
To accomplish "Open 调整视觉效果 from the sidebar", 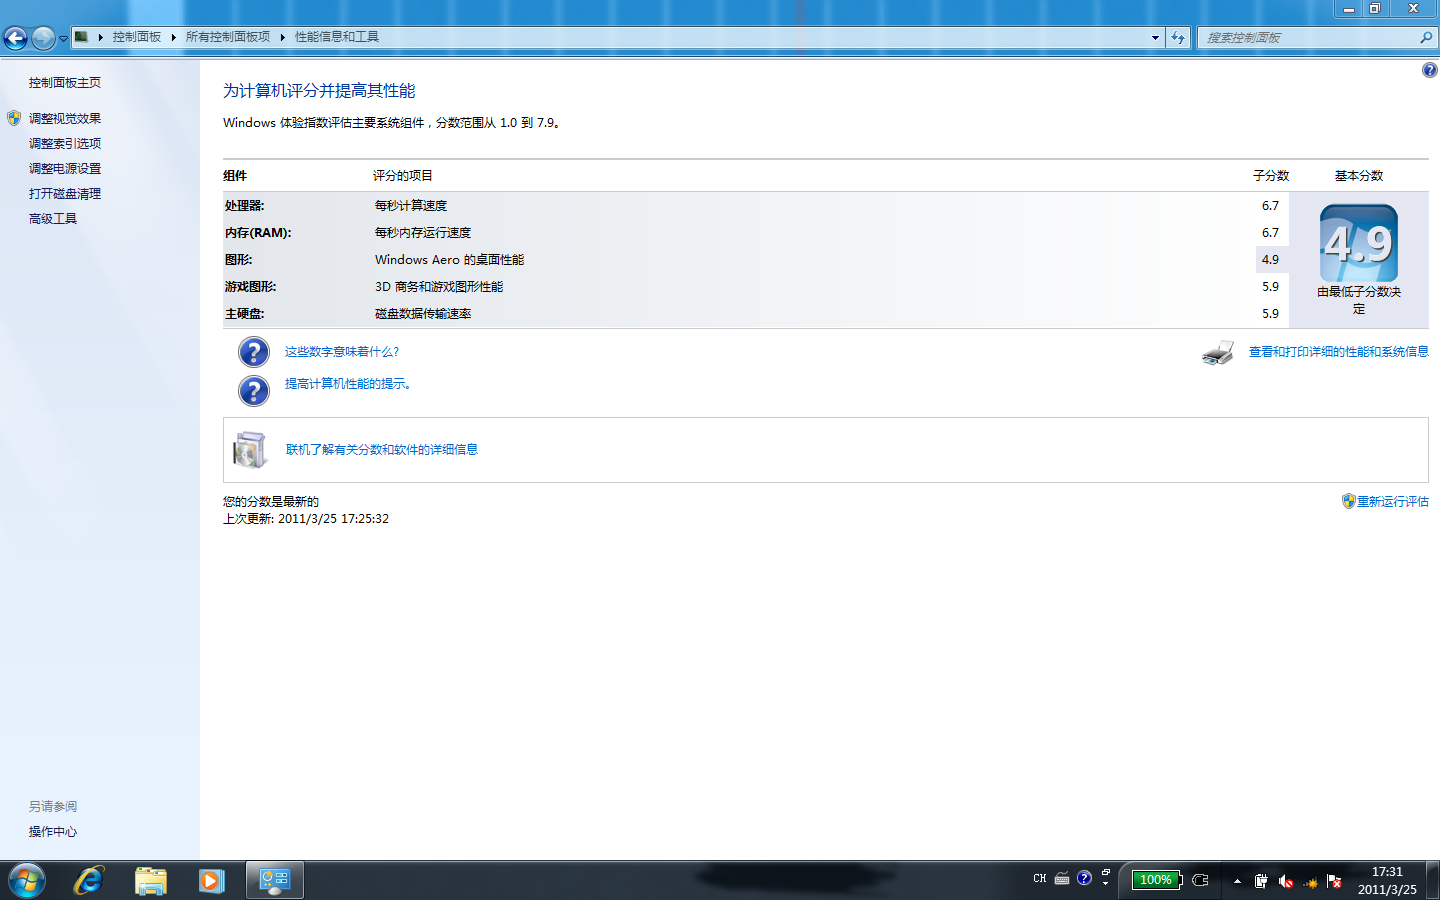I will 65,119.
